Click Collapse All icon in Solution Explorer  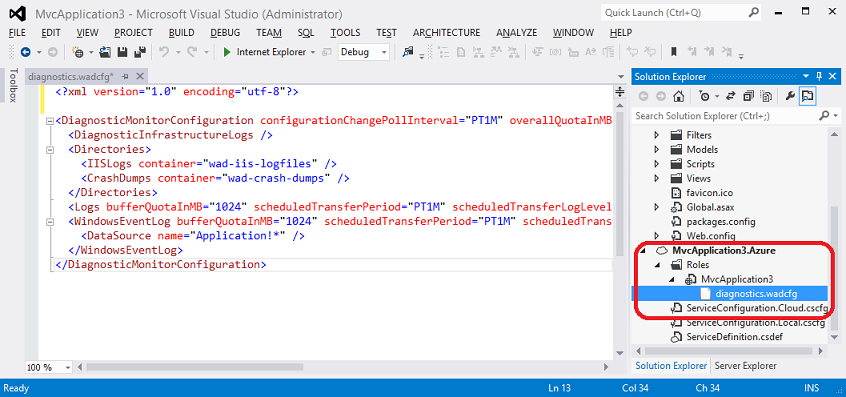click(x=748, y=96)
